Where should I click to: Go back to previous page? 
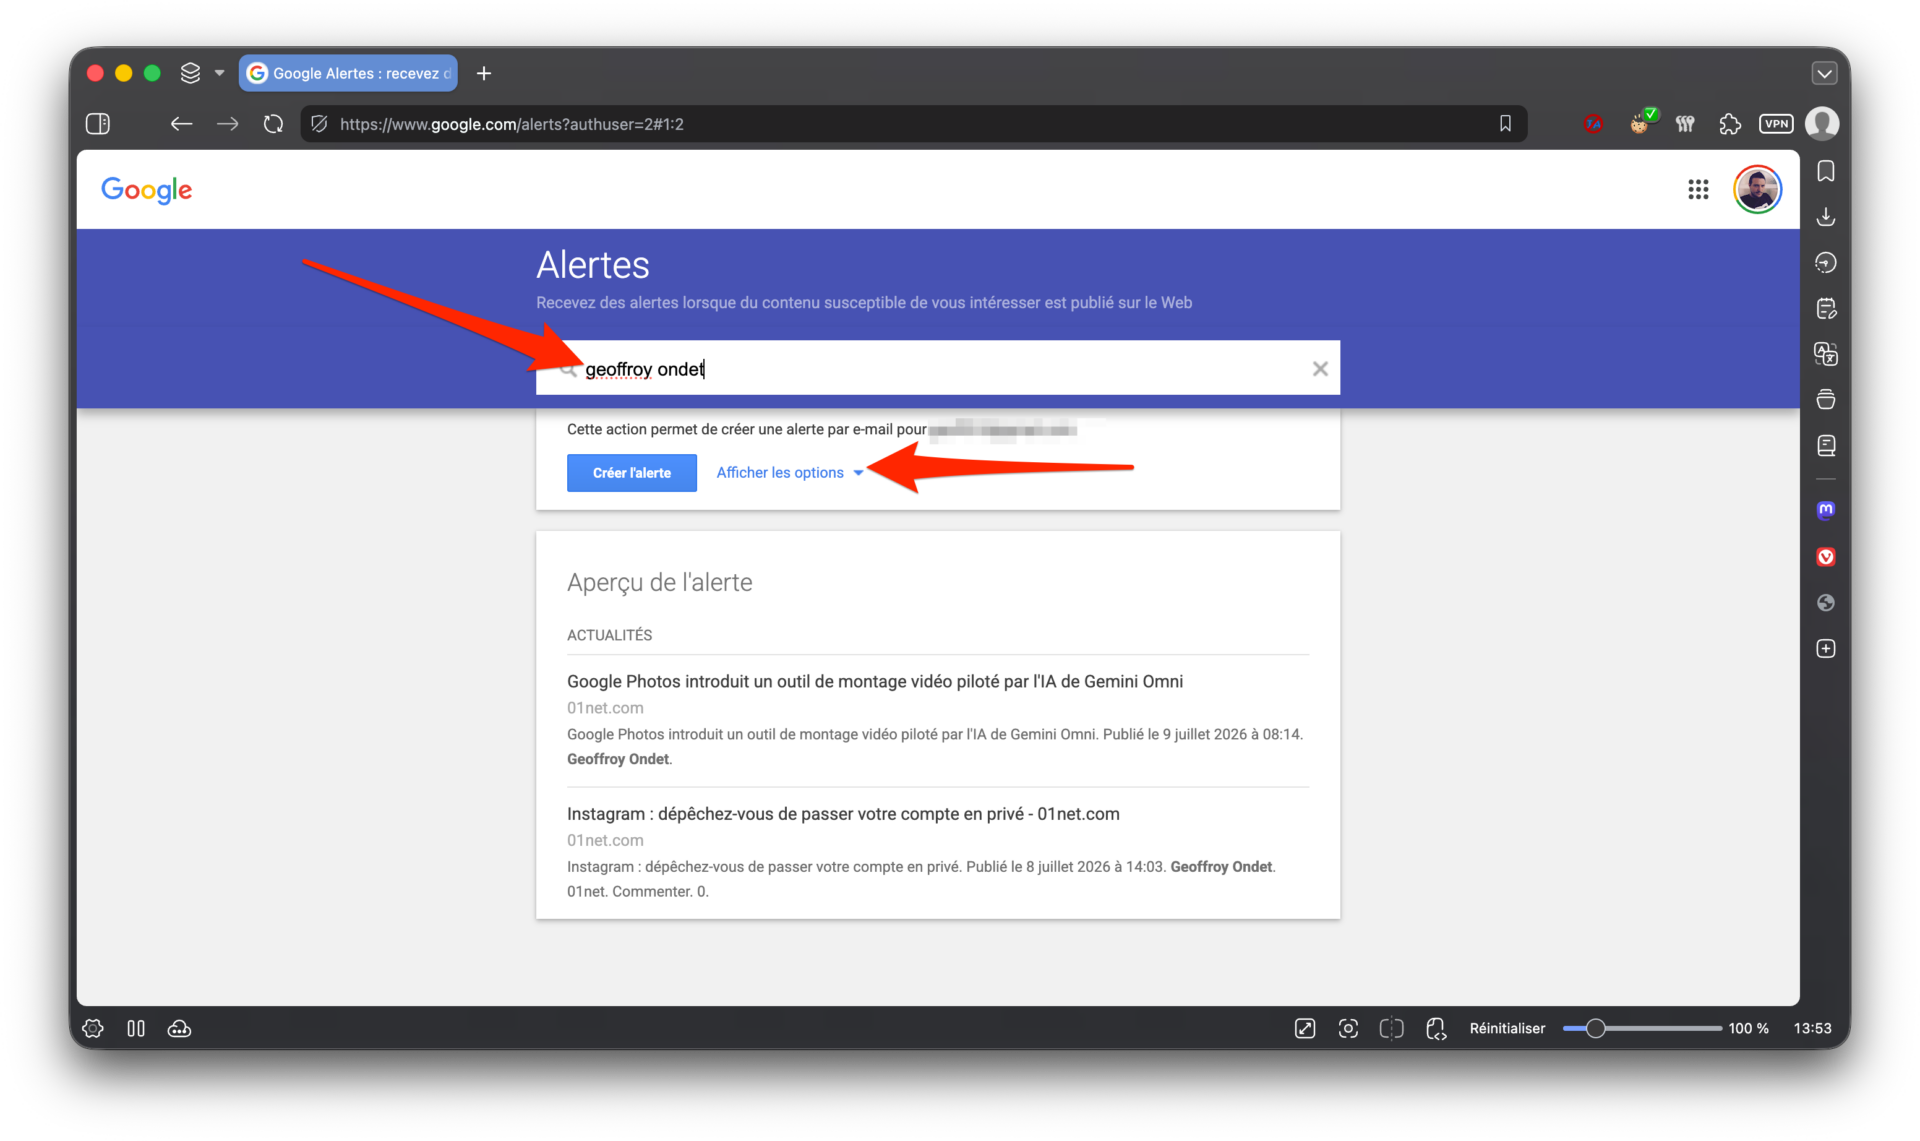pos(181,124)
